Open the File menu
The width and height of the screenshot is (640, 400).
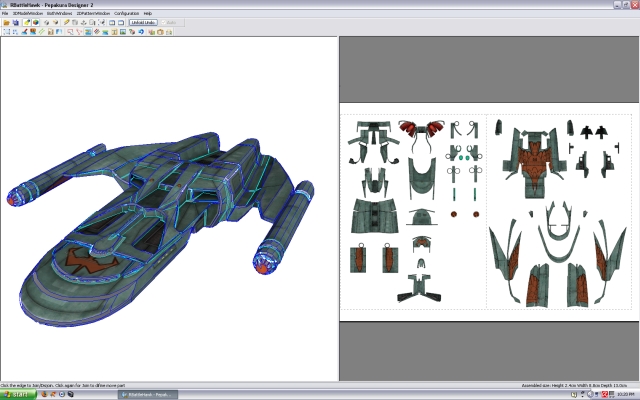[x=5, y=13]
